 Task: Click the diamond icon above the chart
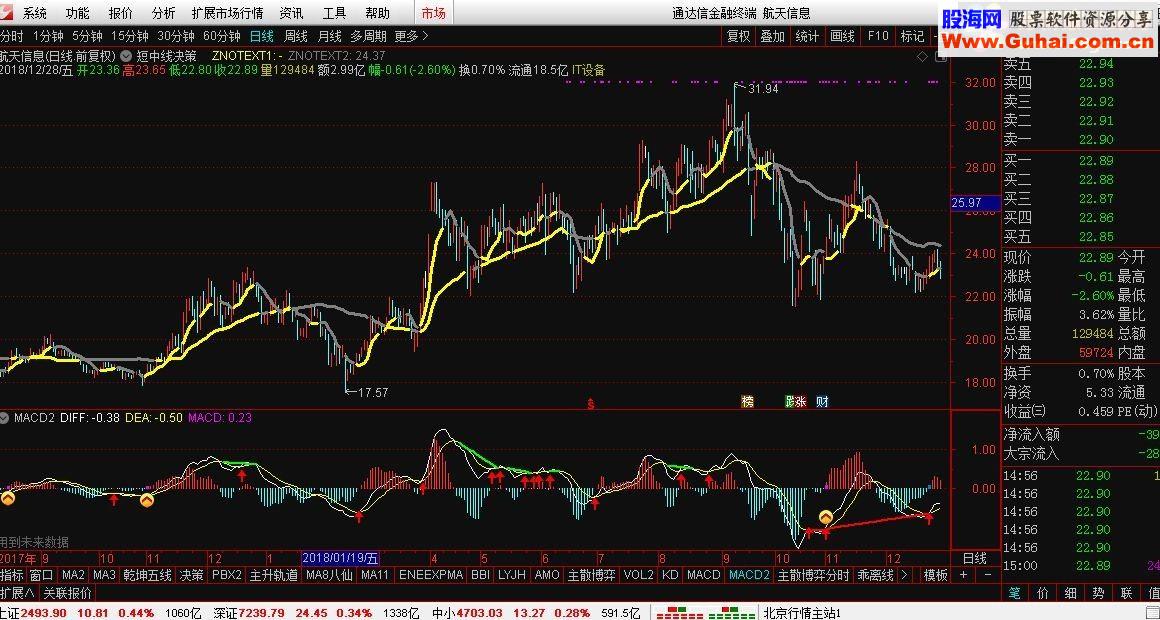click(x=922, y=56)
